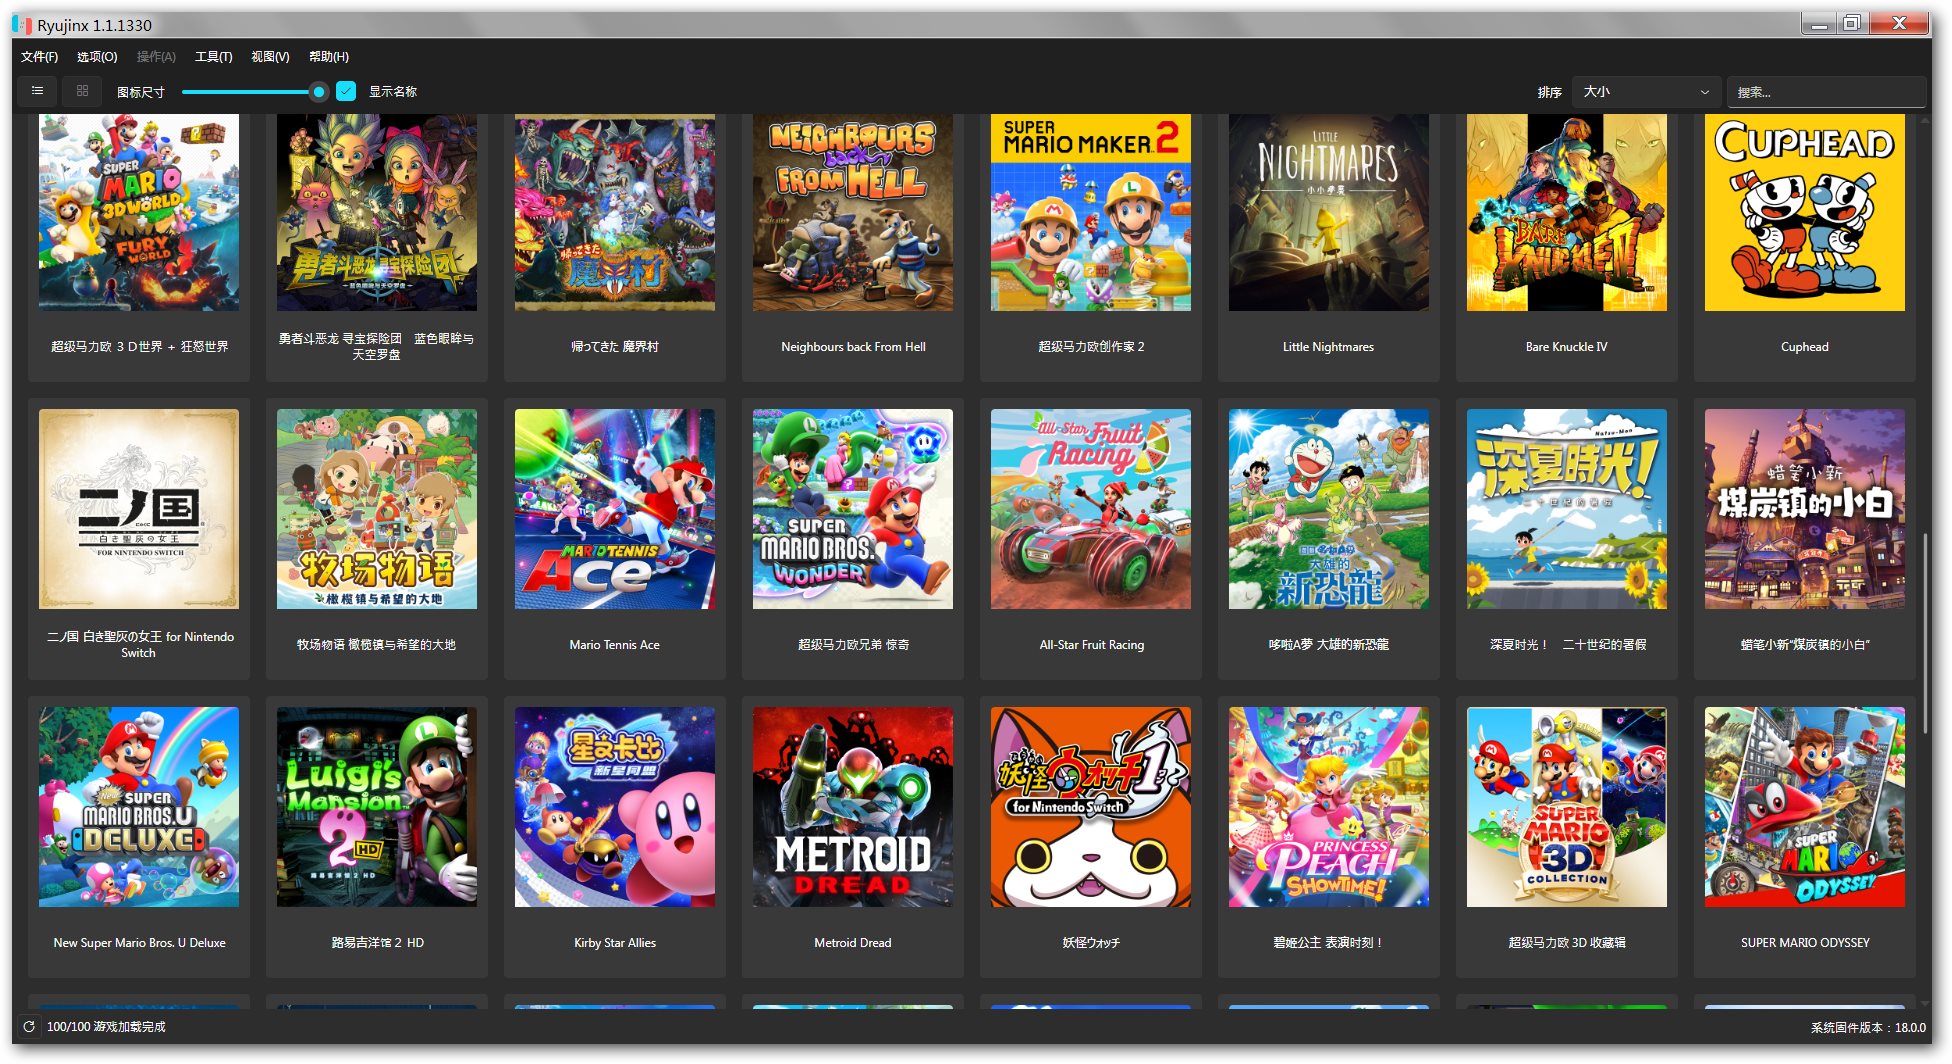Viewport: 1952px width, 1064px height.
Task: Switch to list view layout icon
Action: point(38,91)
